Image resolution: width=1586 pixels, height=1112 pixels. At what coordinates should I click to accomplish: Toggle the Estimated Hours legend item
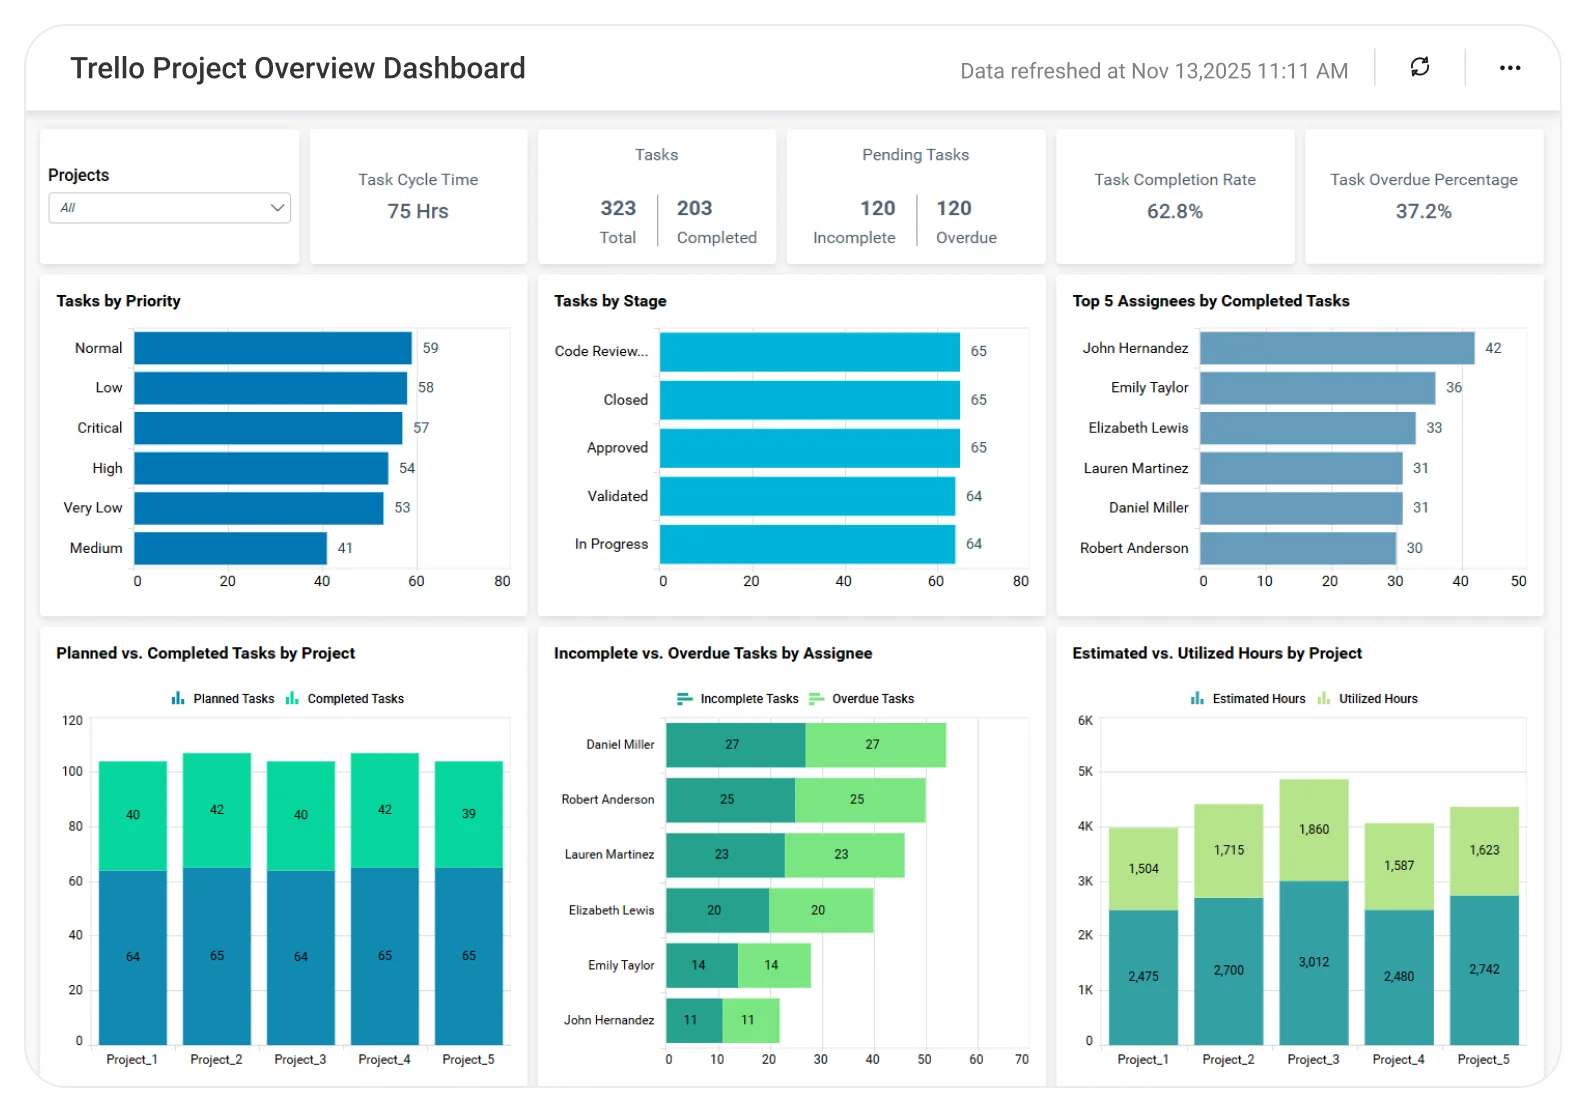tap(1248, 699)
